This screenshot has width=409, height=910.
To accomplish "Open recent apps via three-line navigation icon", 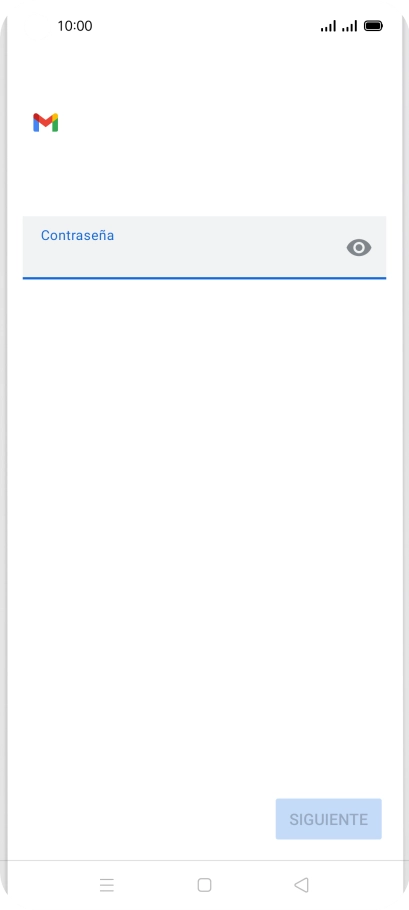I will pyautogui.click(x=107, y=885).
